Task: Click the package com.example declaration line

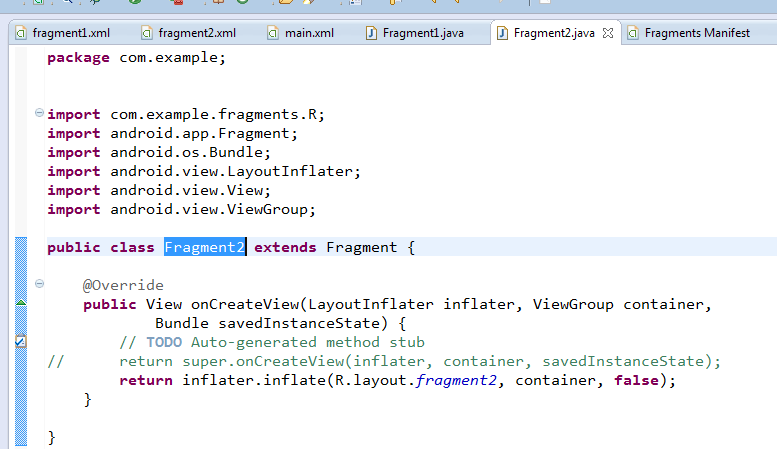Action: pyautogui.click(x=136, y=57)
